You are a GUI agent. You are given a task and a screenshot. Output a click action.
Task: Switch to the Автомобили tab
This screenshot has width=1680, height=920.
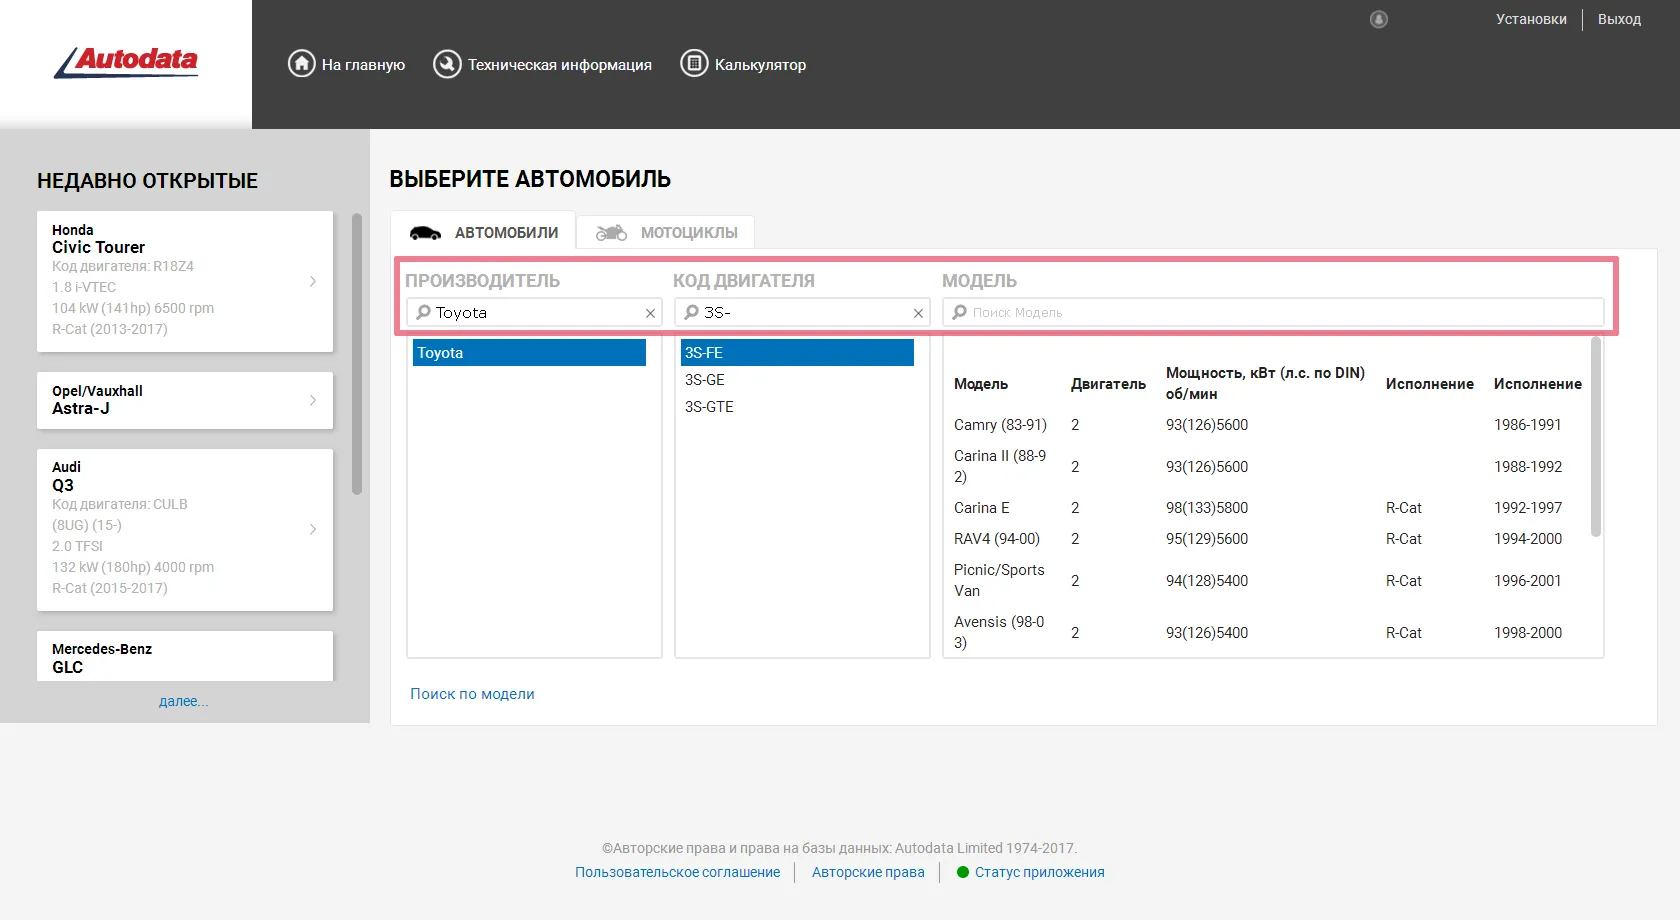point(483,232)
